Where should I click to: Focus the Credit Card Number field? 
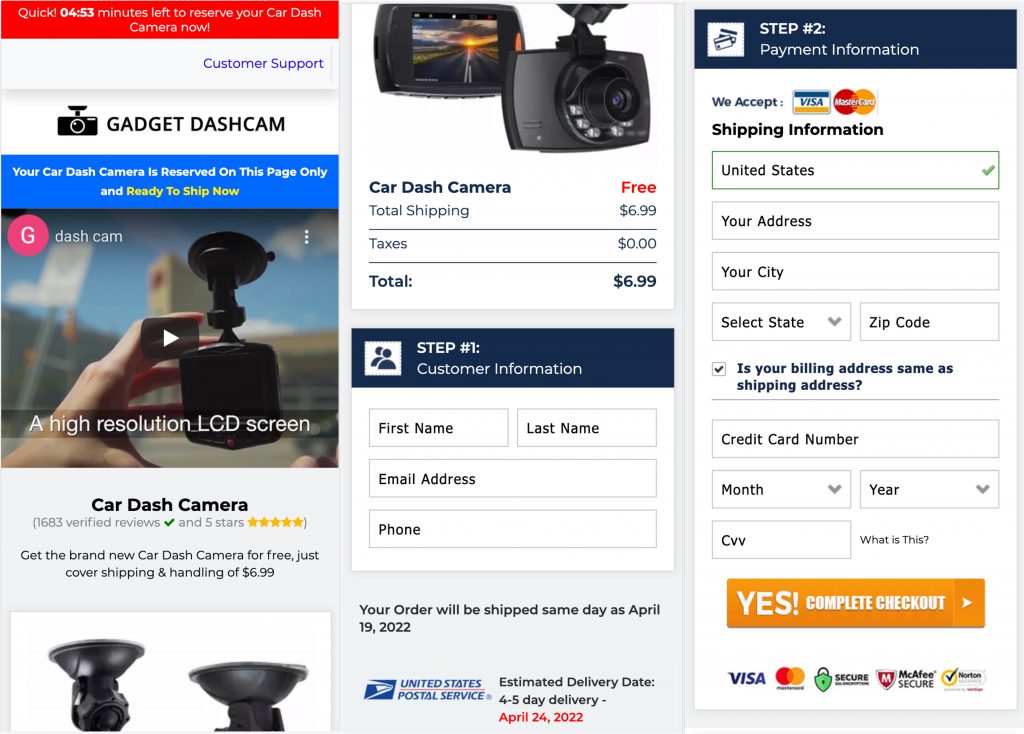(856, 439)
